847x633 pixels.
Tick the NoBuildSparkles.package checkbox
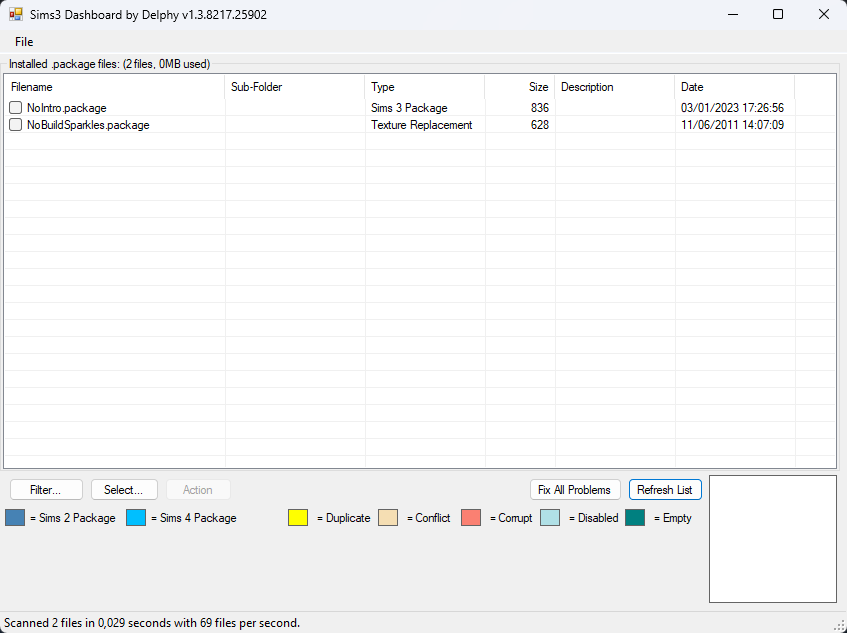tap(16, 125)
